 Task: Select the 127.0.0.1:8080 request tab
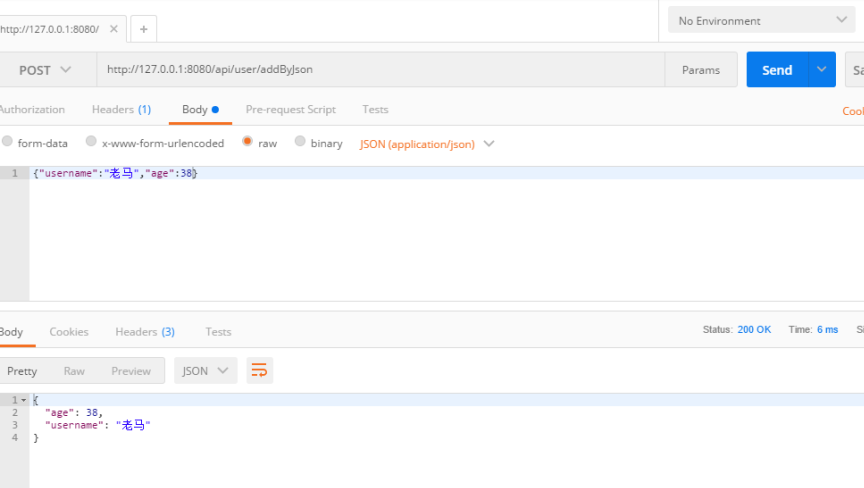click(50, 29)
